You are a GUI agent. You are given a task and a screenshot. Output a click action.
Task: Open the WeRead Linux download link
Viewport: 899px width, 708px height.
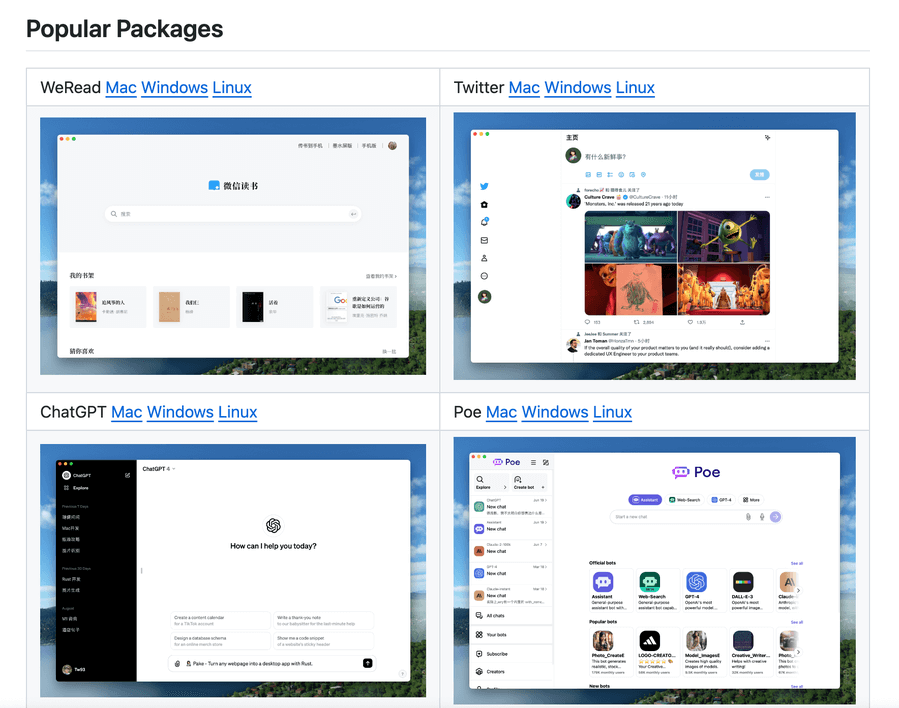pyautogui.click(x=232, y=87)
